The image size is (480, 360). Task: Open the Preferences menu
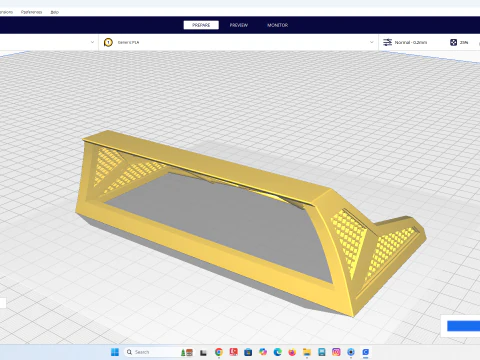click(x=31, y=12)
